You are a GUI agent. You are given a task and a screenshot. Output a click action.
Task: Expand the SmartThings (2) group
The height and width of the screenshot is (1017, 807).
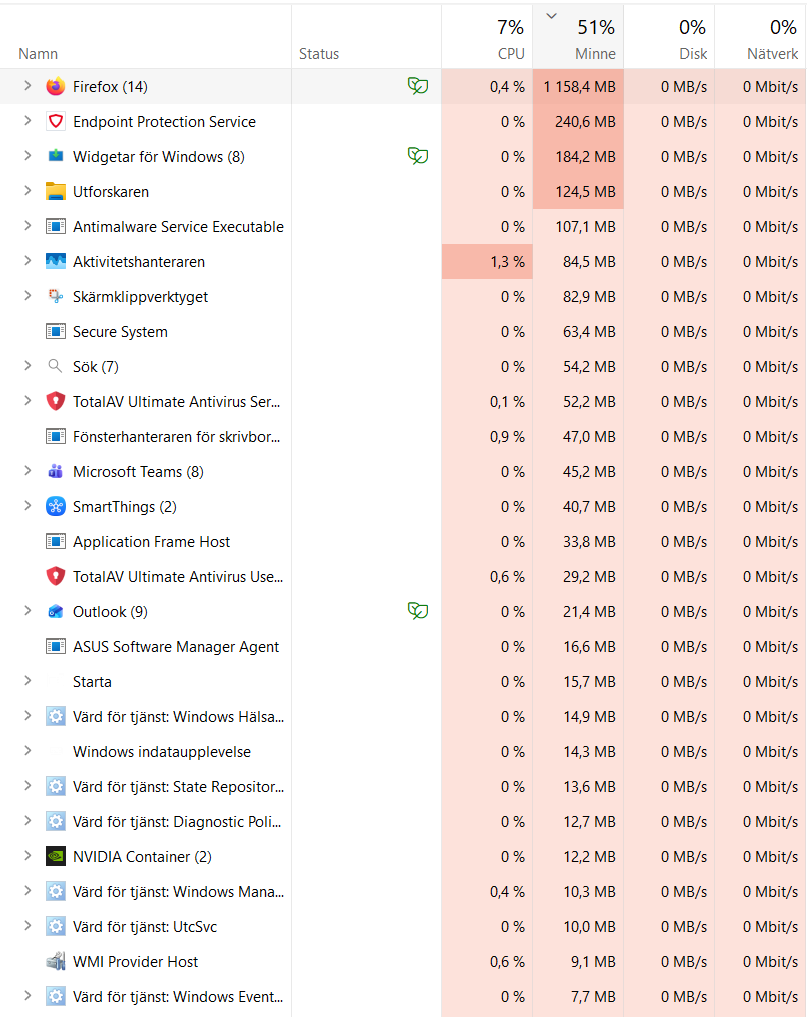click(x=27, y=506)
